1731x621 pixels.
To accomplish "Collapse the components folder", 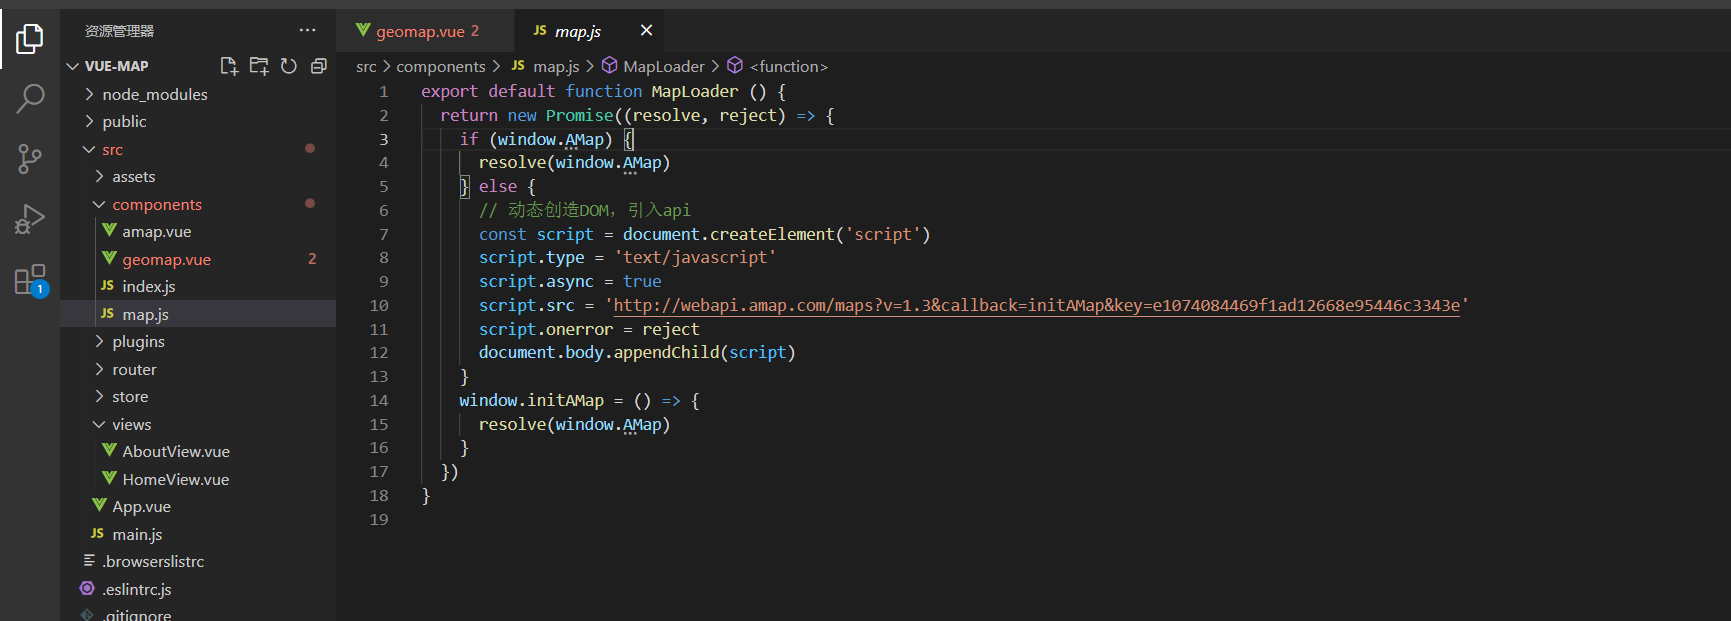I will click(x=198, y=204).
